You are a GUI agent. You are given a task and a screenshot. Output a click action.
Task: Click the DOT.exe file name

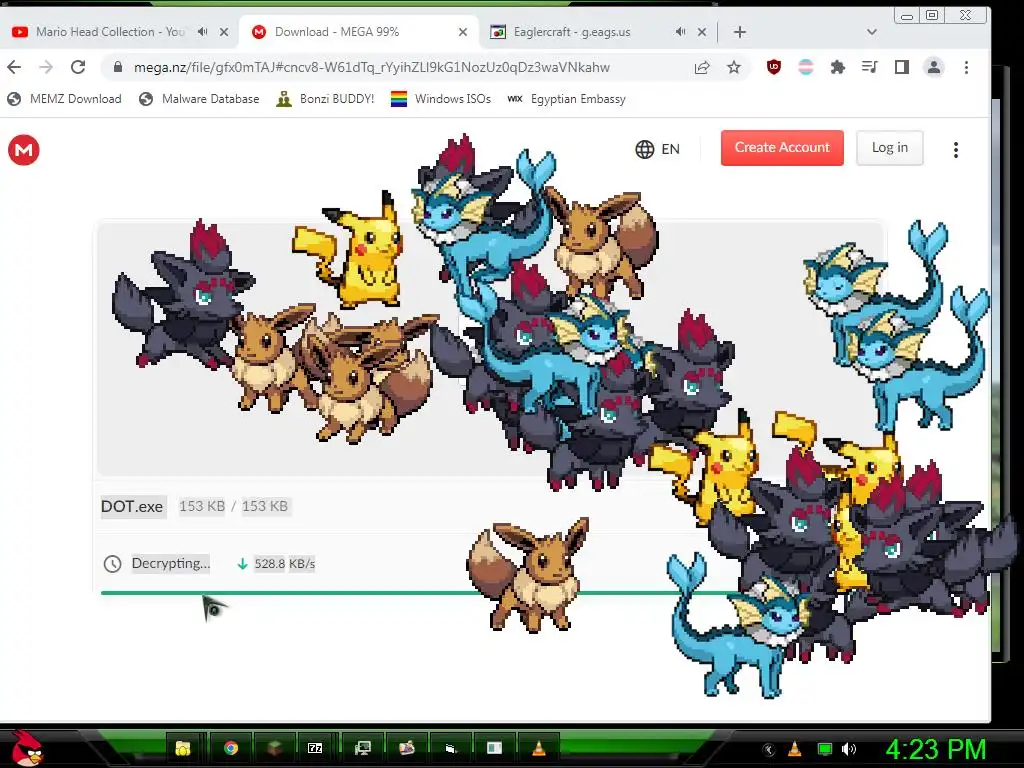(x=132, y=506)
